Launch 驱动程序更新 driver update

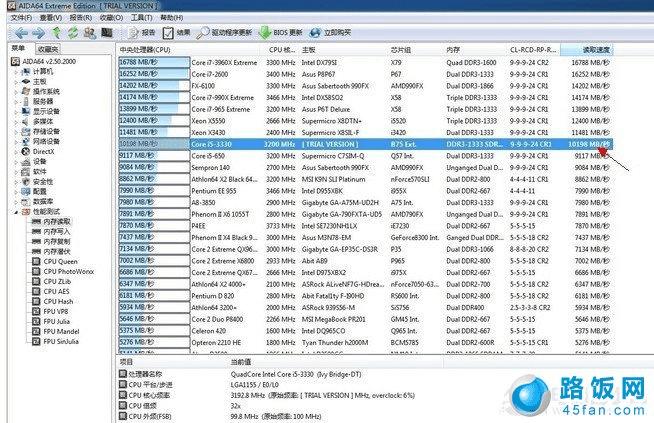click(x=224, y=33)
